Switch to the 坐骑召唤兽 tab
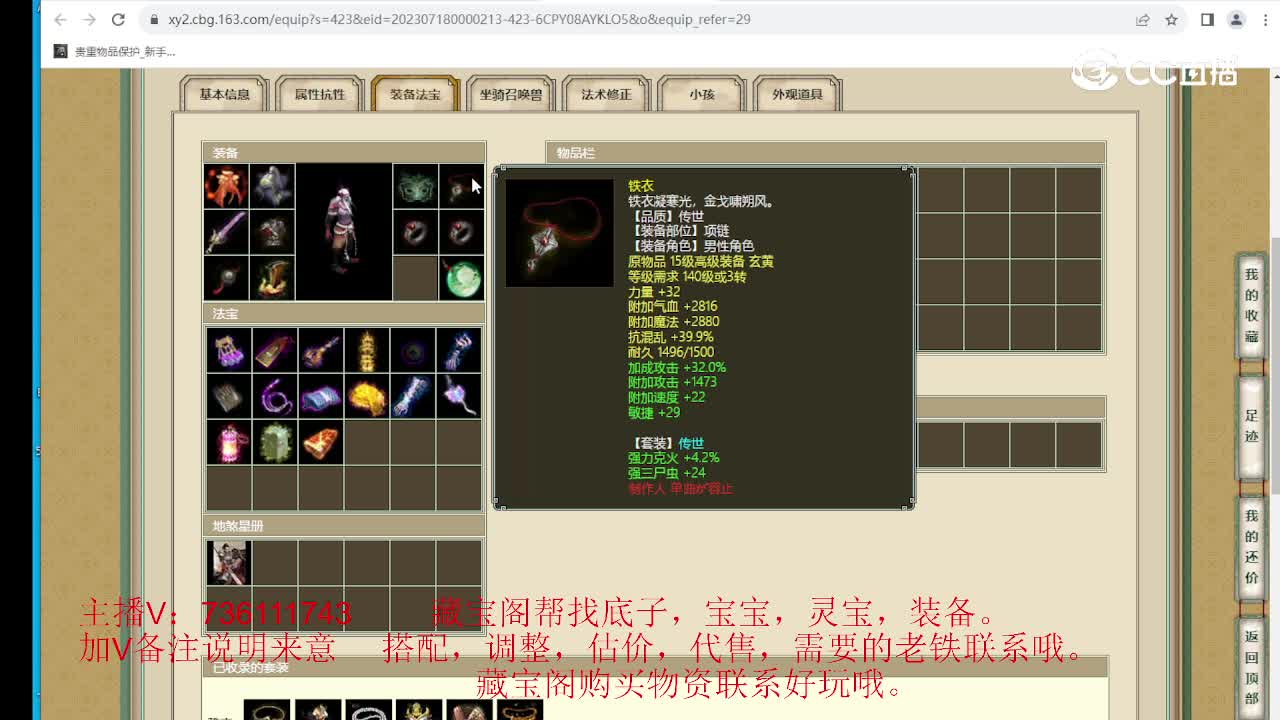 [x=511, y=94]
